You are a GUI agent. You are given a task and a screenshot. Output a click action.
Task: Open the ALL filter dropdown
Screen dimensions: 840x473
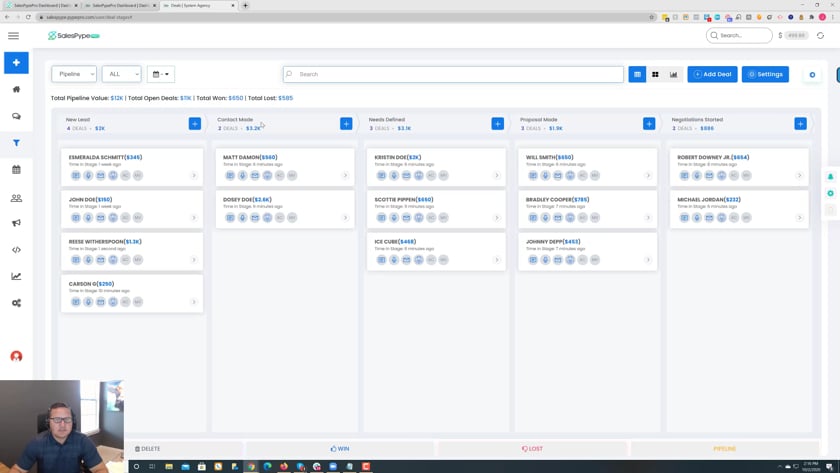[x=122, y=74]
